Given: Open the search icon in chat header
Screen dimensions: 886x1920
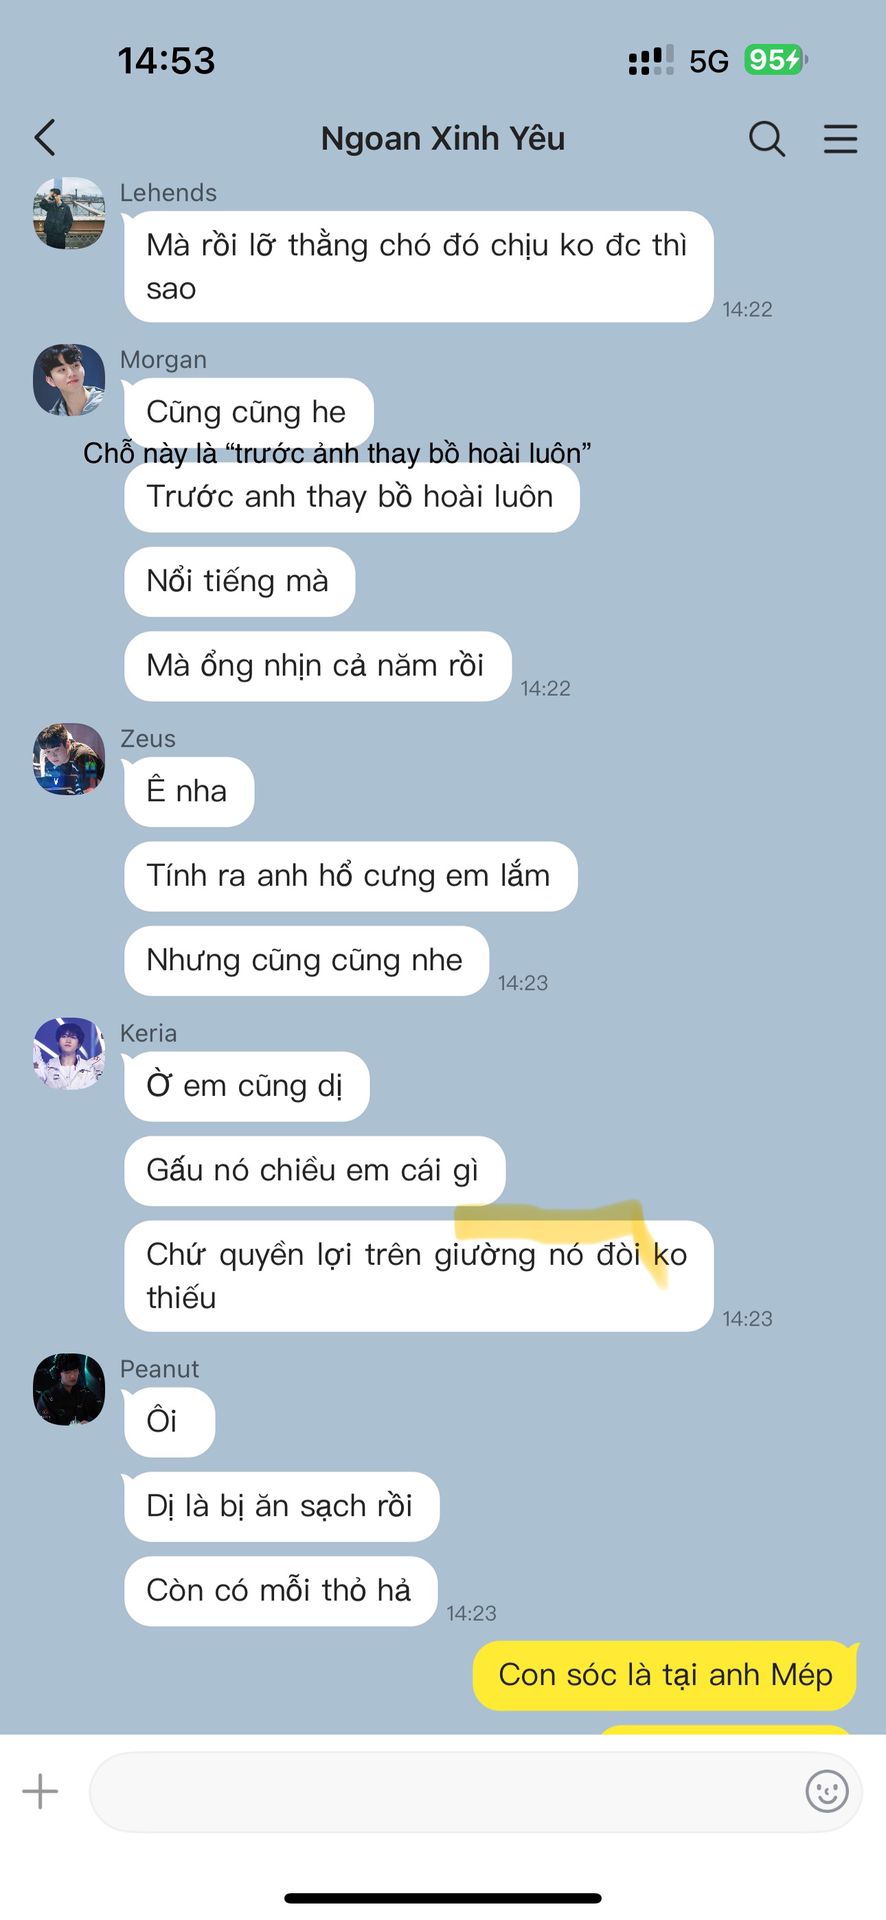Looking at the screenshot, I should 767,138.
